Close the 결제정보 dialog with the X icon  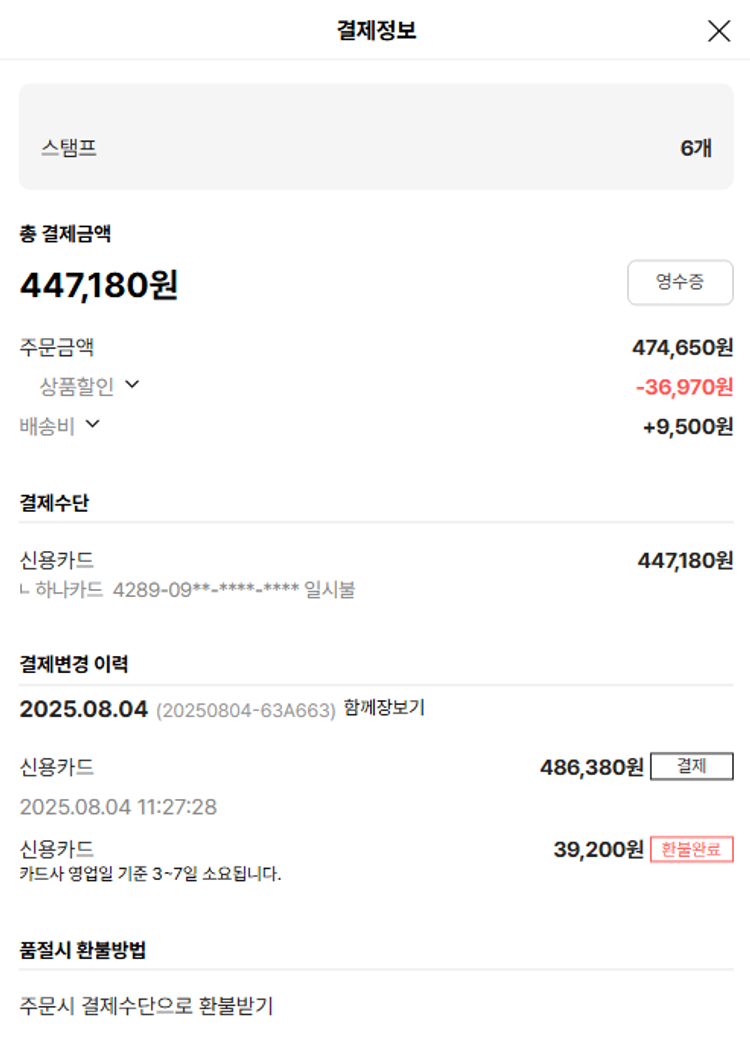coord(718,31)
